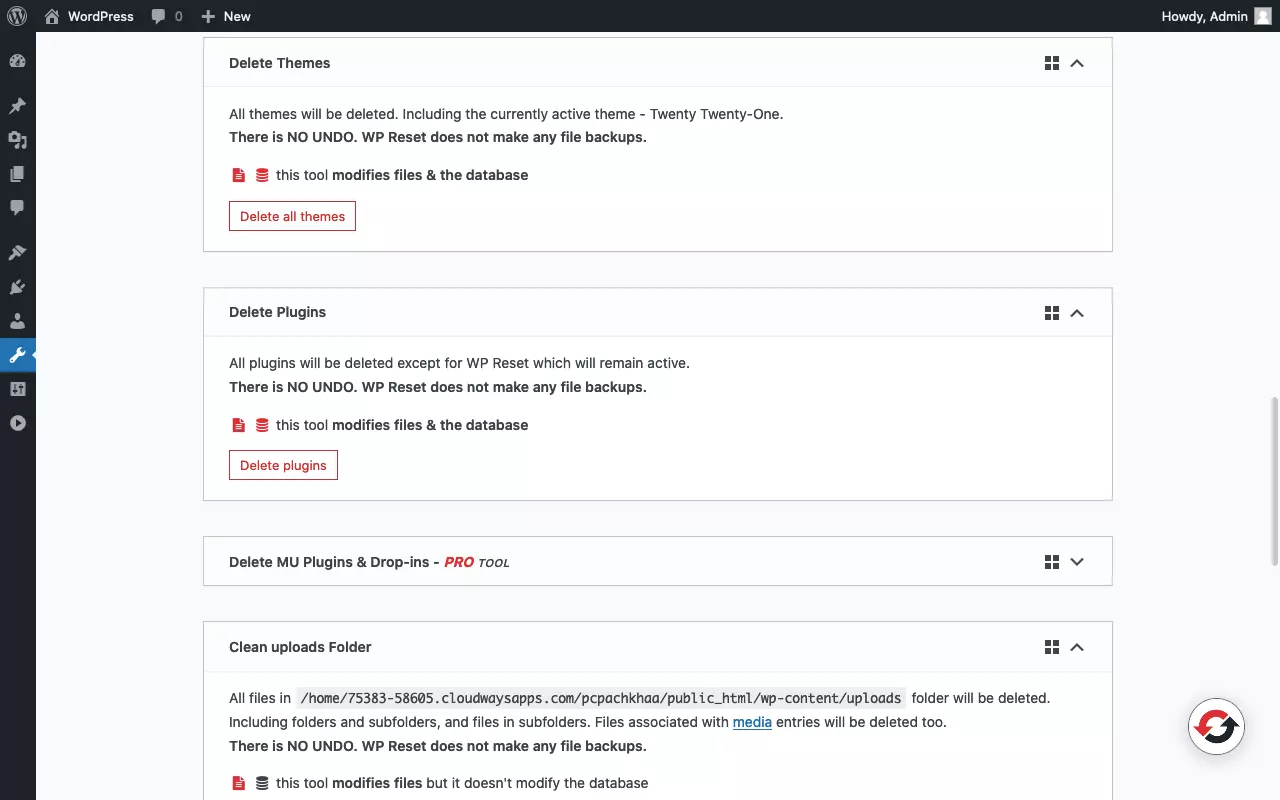Click the WordPress logo in admin bar

click(x=17, y=16)
